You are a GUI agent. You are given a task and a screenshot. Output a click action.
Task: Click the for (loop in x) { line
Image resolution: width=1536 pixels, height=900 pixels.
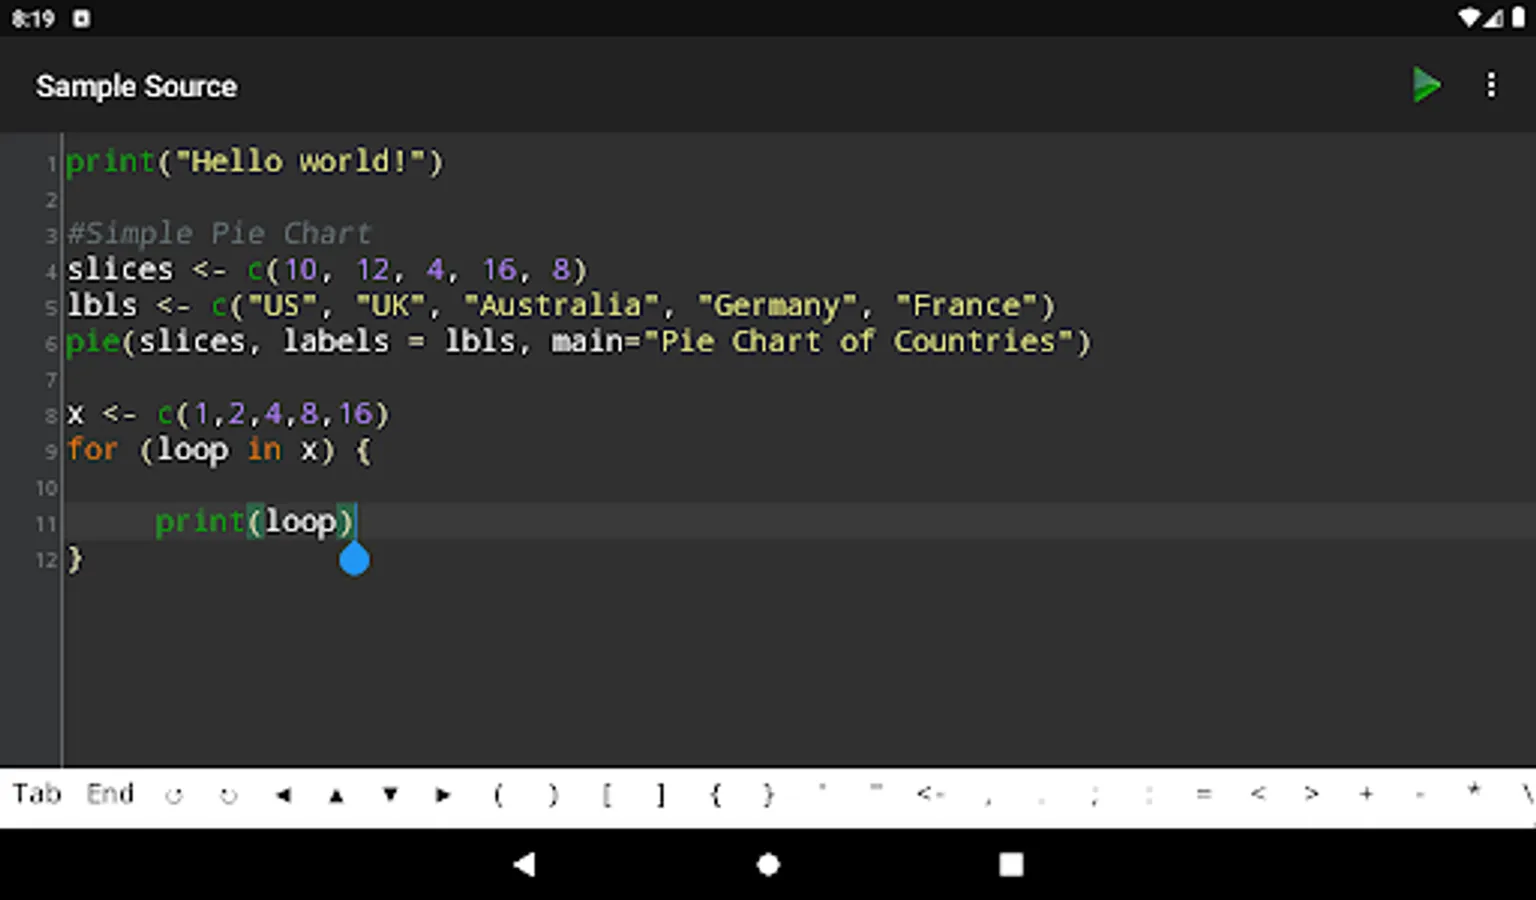[219, 449]
